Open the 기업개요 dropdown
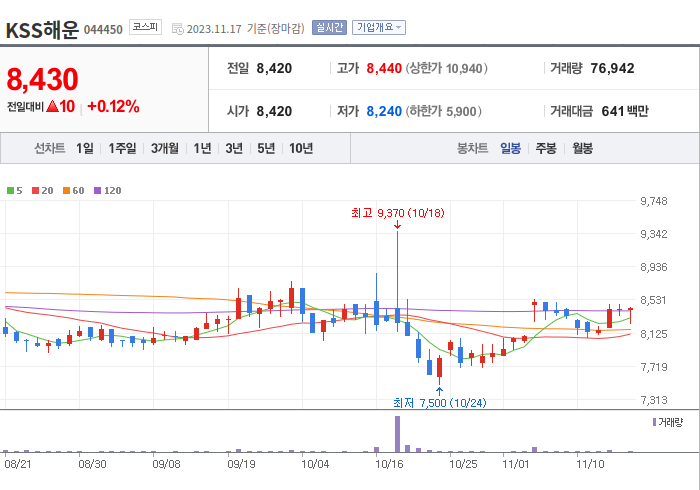Image resolution: width=700 pixels, height=490 pixels. [x=379, y=28]
